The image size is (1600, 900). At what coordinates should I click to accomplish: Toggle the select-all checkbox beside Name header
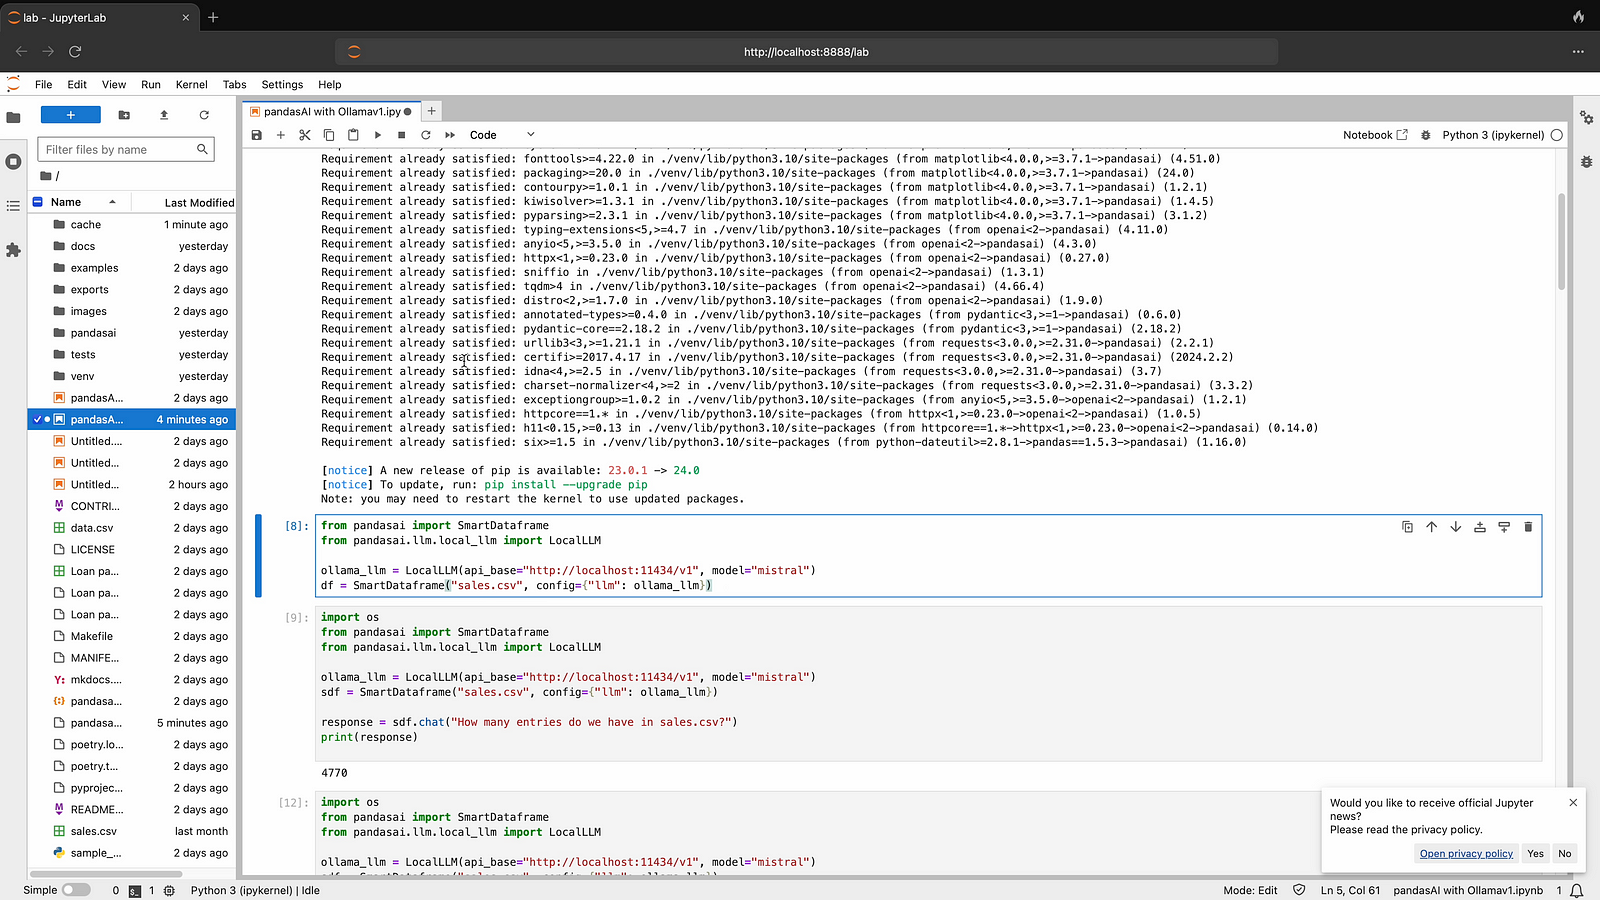[x=38, y=202]
